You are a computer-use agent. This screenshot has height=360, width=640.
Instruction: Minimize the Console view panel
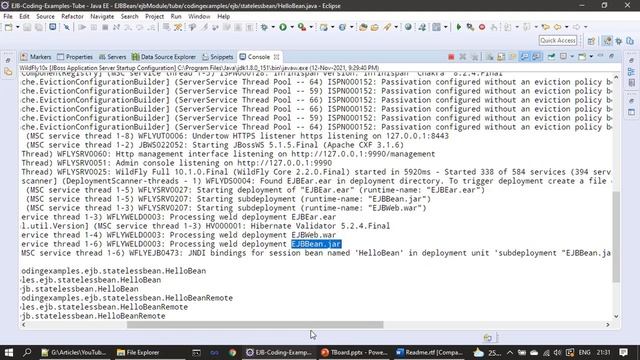[x=600, y=56]
